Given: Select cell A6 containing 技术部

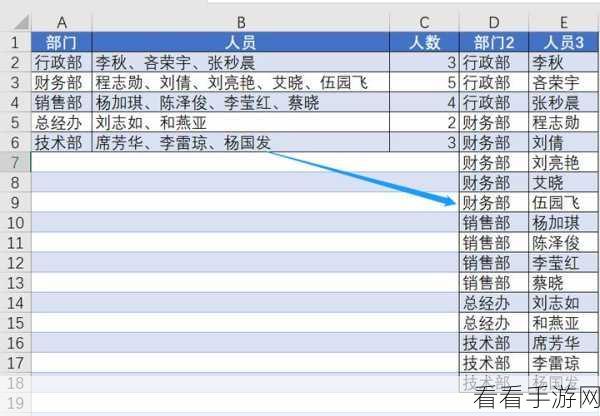Looking at the screenshot, I should tap(62, 142).
